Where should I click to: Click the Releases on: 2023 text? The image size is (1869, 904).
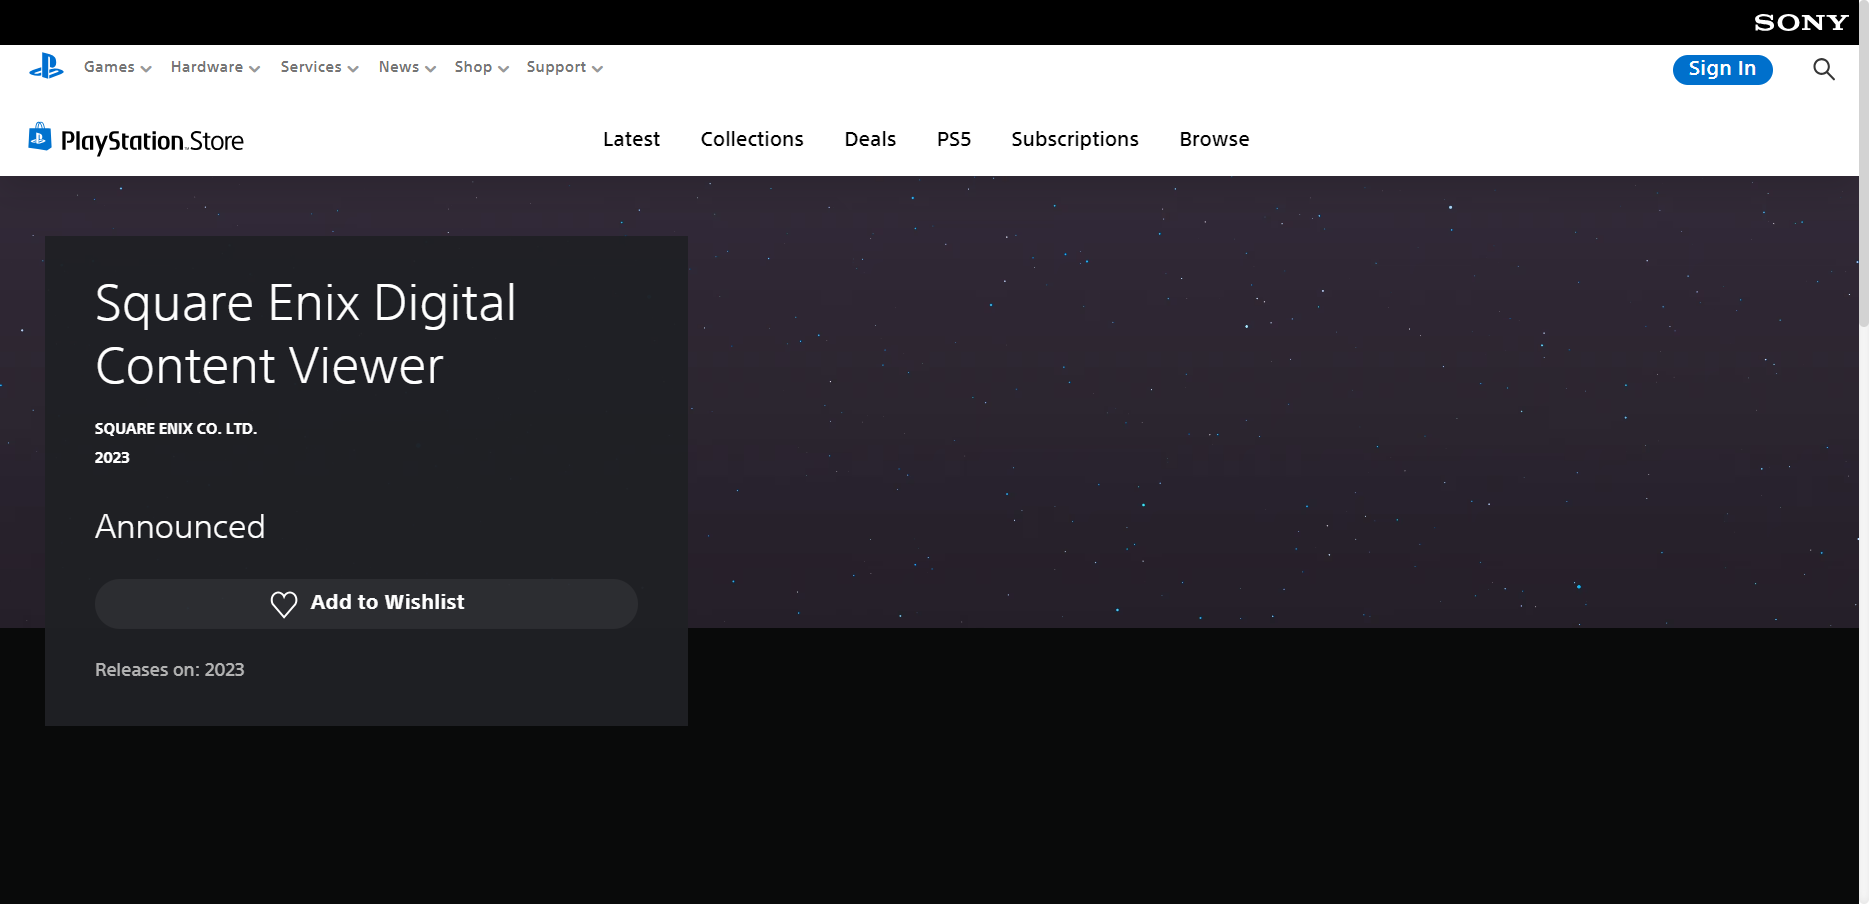pos(169,669)
